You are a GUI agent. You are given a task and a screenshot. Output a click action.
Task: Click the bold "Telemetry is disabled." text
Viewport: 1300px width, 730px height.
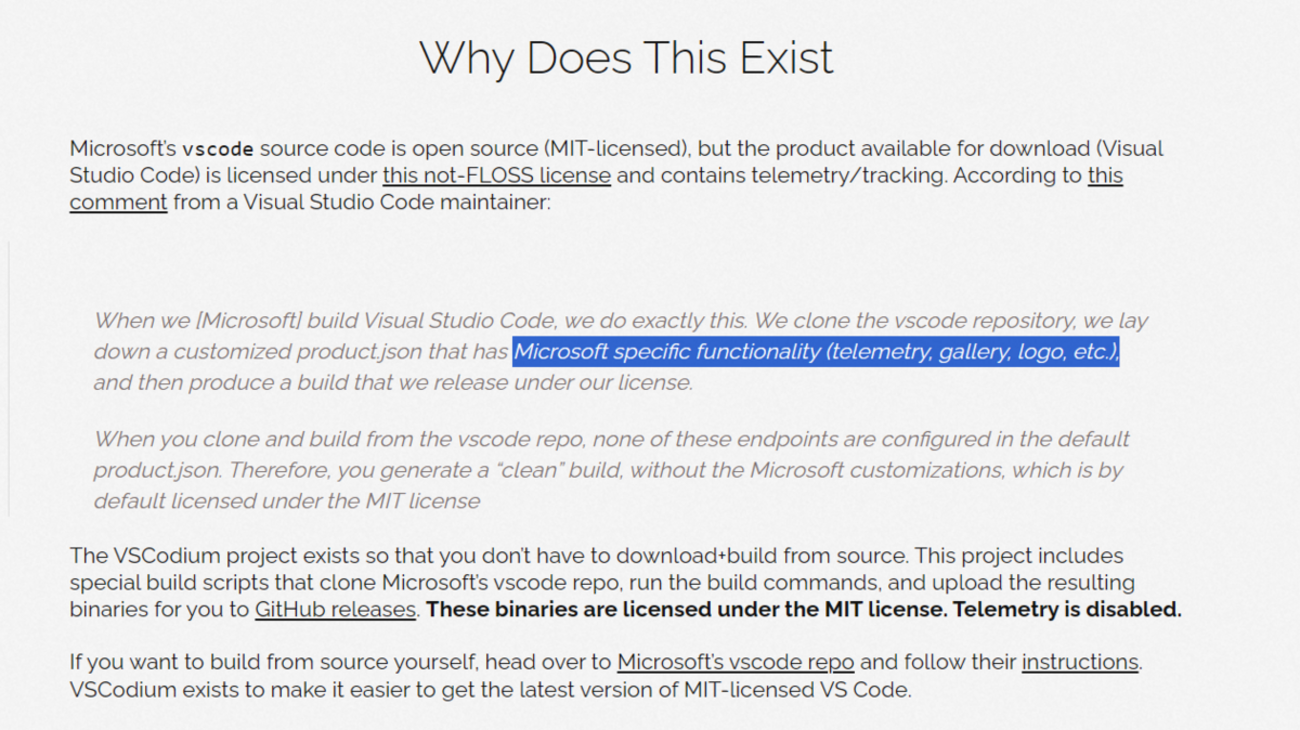(x=1067, y=609)
